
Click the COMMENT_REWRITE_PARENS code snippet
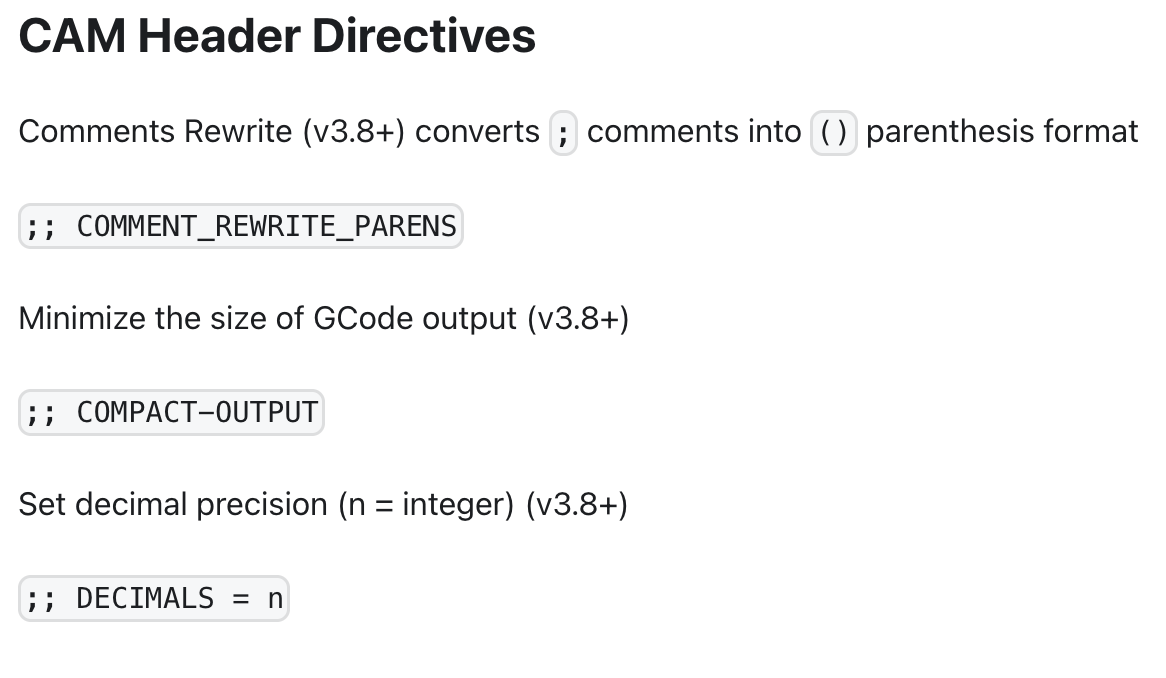241,226
